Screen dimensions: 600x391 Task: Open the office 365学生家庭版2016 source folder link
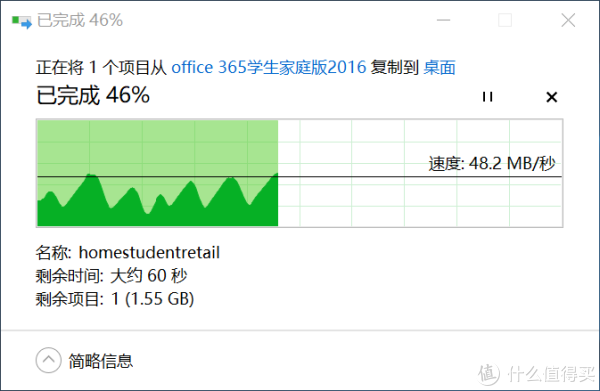pyautogui.click(x=269, y=67)
